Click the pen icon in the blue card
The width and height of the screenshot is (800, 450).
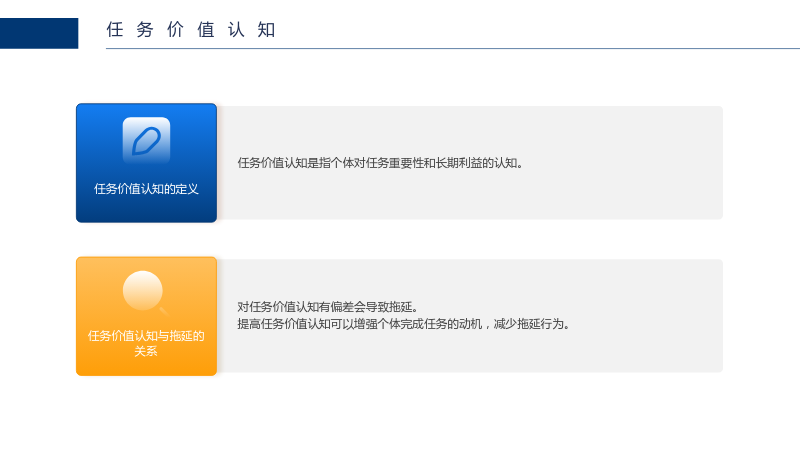146,140
